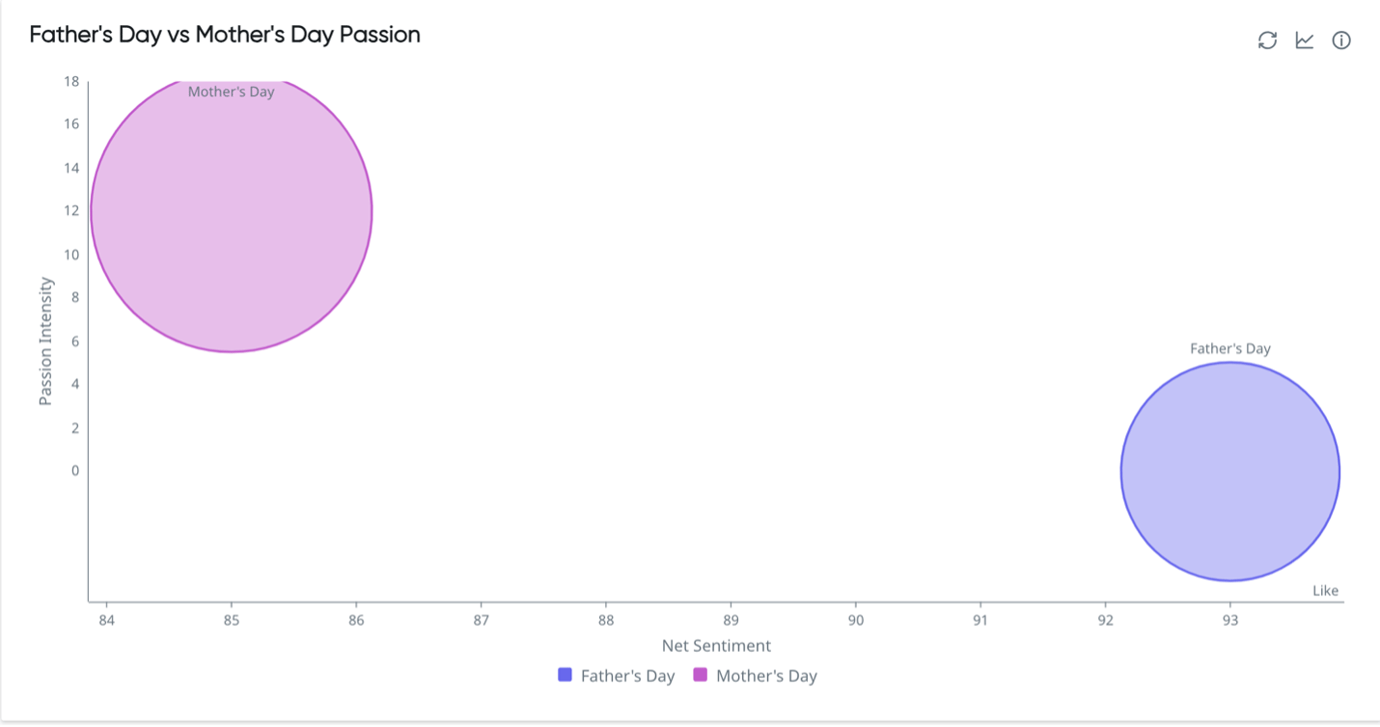Screen dimensions: 1380x727
Task: Click the 93 tick on x-axis
Action: click(x=1230, y=620)
